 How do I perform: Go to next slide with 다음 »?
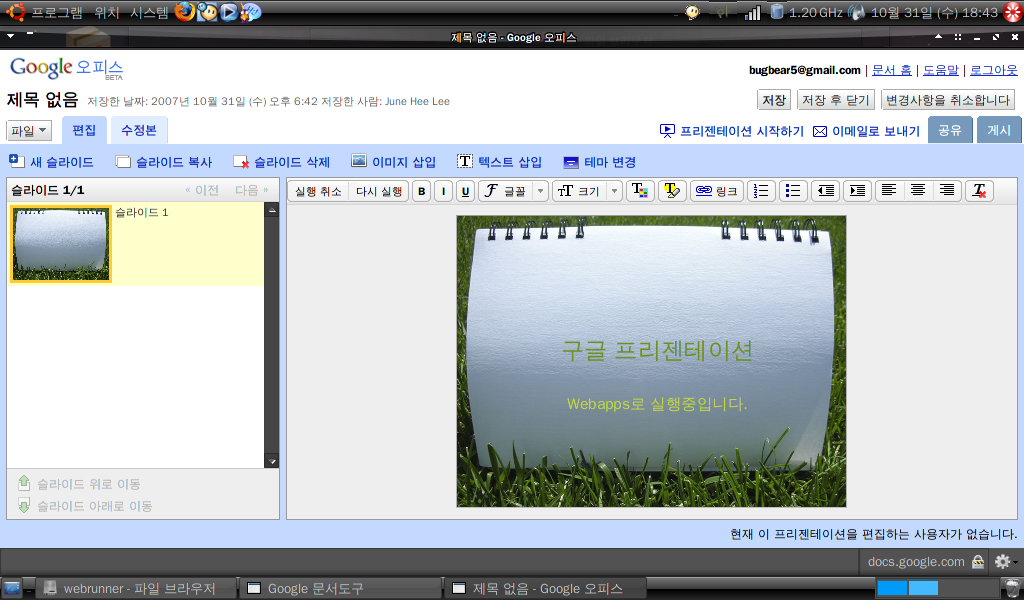tap(252, 190)
